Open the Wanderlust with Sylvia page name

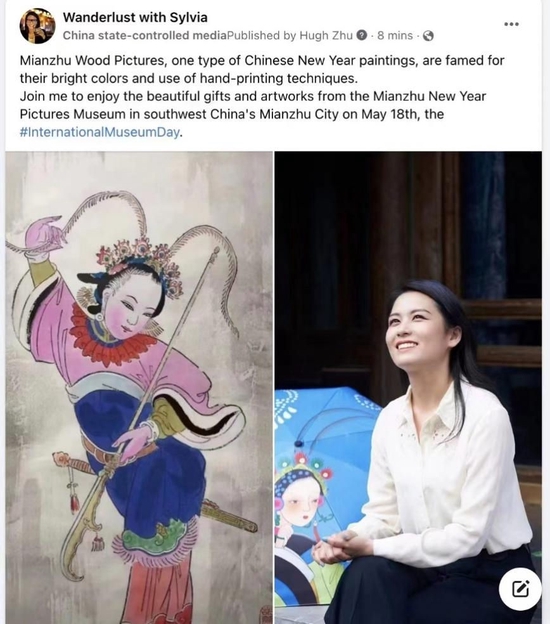coord(135,18)
